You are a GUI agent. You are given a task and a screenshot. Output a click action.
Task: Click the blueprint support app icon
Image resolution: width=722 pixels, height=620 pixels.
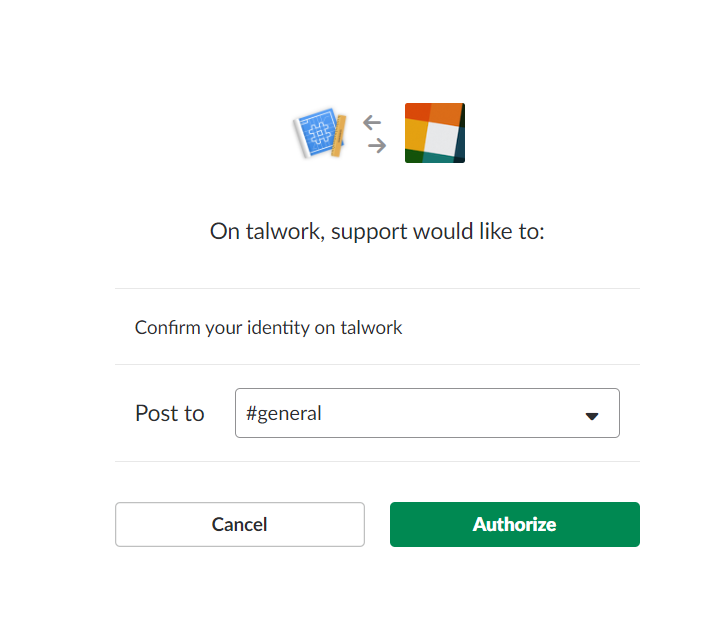pos(320,133)
